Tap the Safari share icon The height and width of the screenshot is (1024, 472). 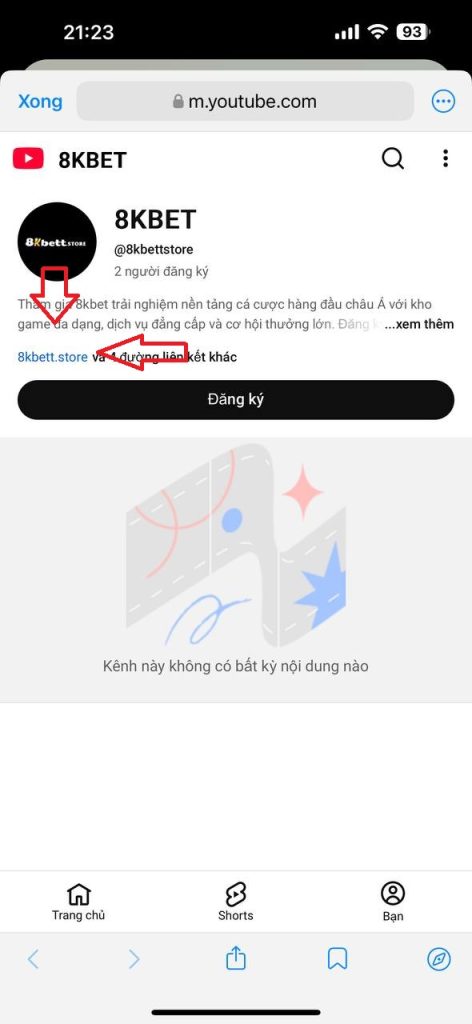tap(236, 958)
